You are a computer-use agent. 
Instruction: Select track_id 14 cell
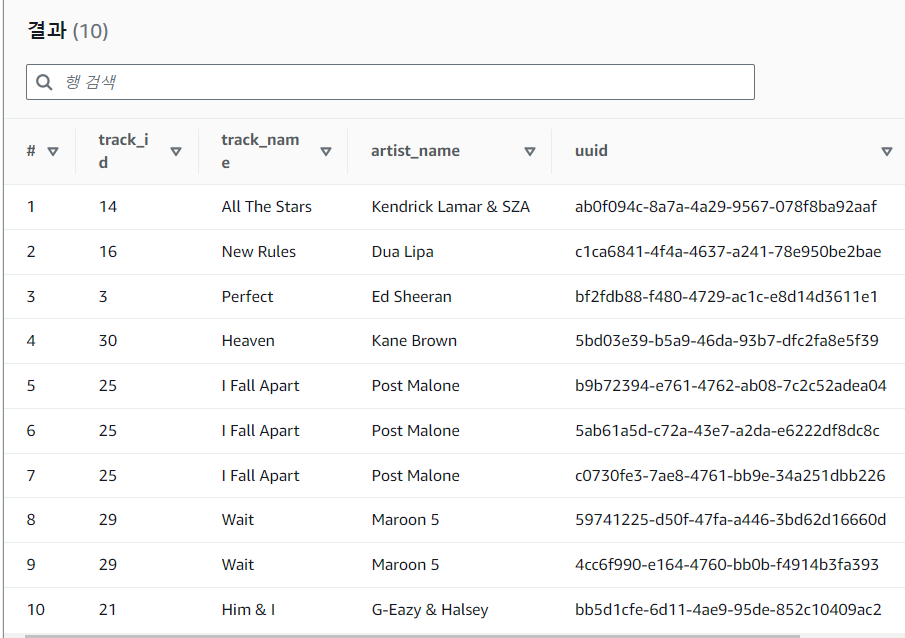coord(108,207)
